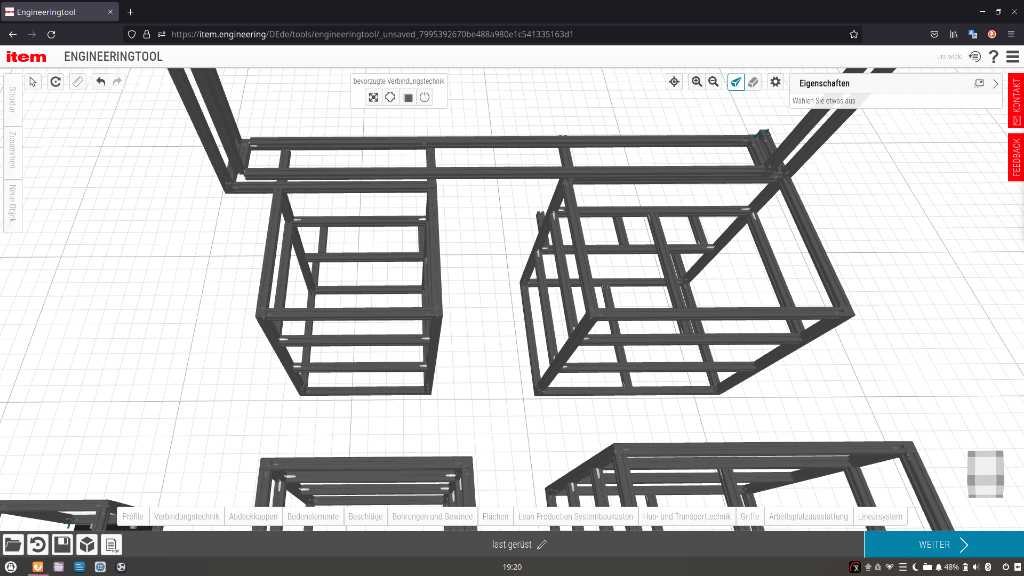Zoom out of the 3D model

pyautogui.click(x=714, y=82)
